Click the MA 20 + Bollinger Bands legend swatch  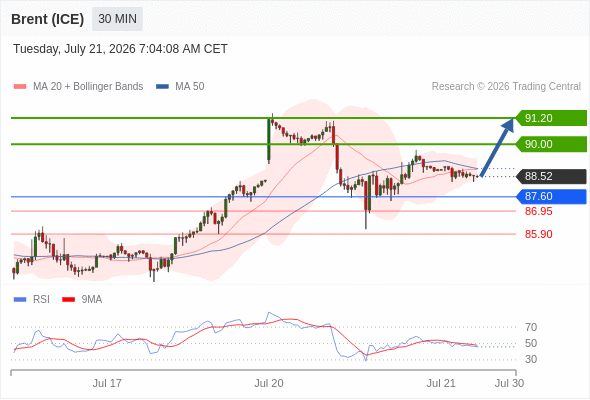click(20, 87)
